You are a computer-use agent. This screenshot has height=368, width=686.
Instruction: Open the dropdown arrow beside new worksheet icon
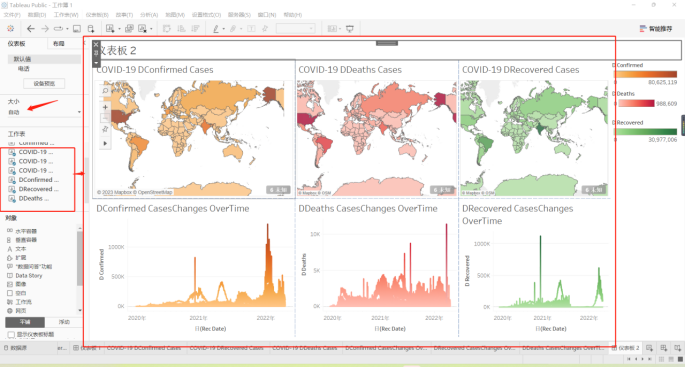click(119, 29)
